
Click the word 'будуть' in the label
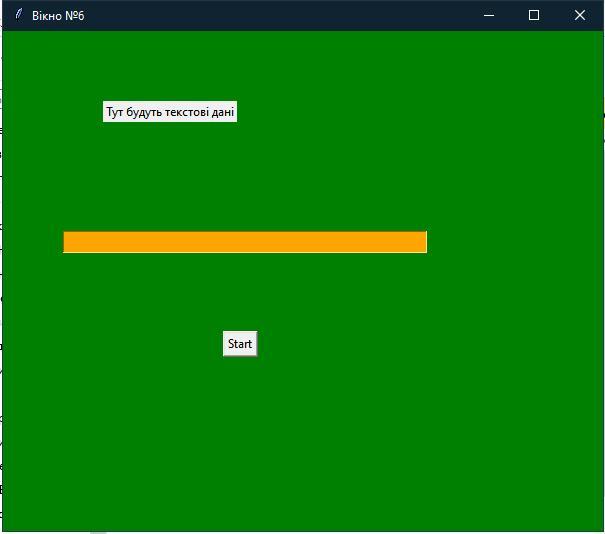point(144,112)
